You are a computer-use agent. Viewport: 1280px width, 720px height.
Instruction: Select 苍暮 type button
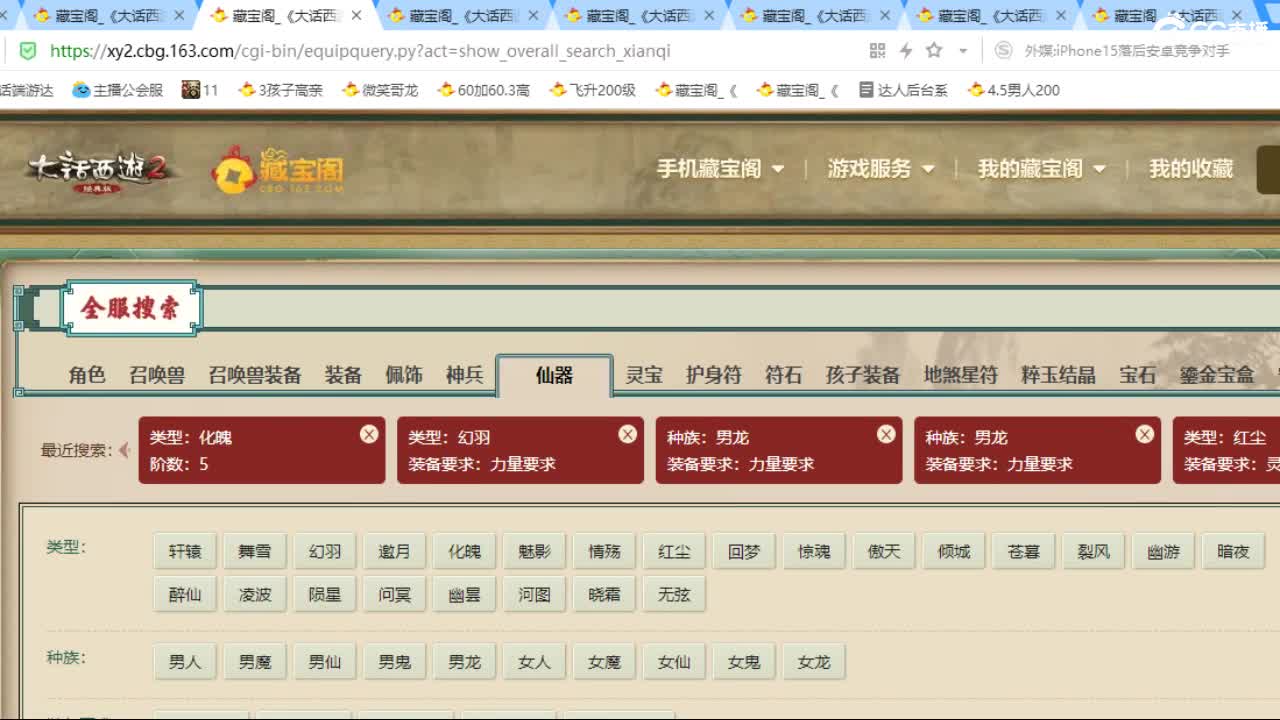pos(1024,551)
